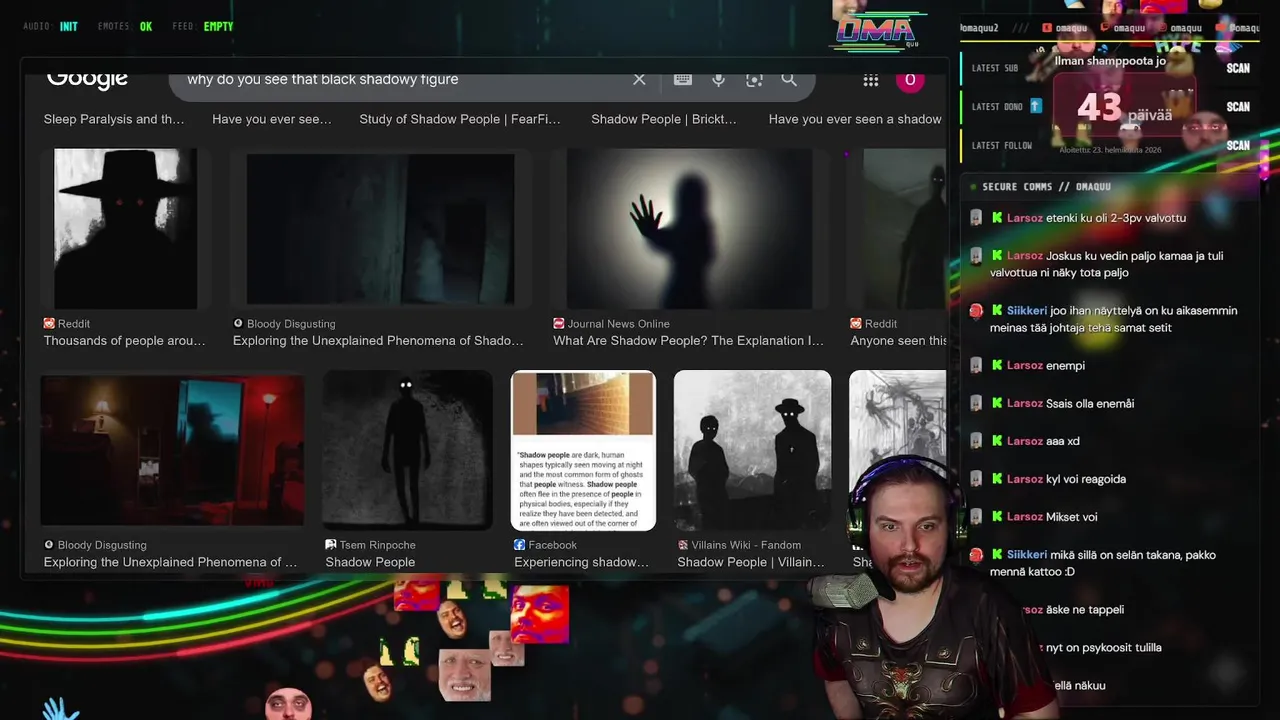Open Google Lens image search icon

[x=754, y=79]
